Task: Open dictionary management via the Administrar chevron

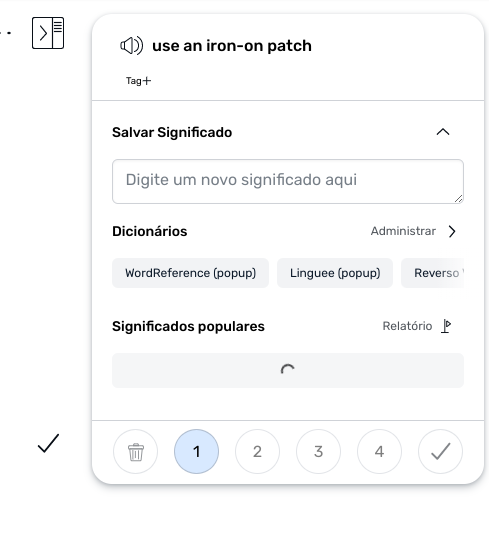Action: point(452,231)
